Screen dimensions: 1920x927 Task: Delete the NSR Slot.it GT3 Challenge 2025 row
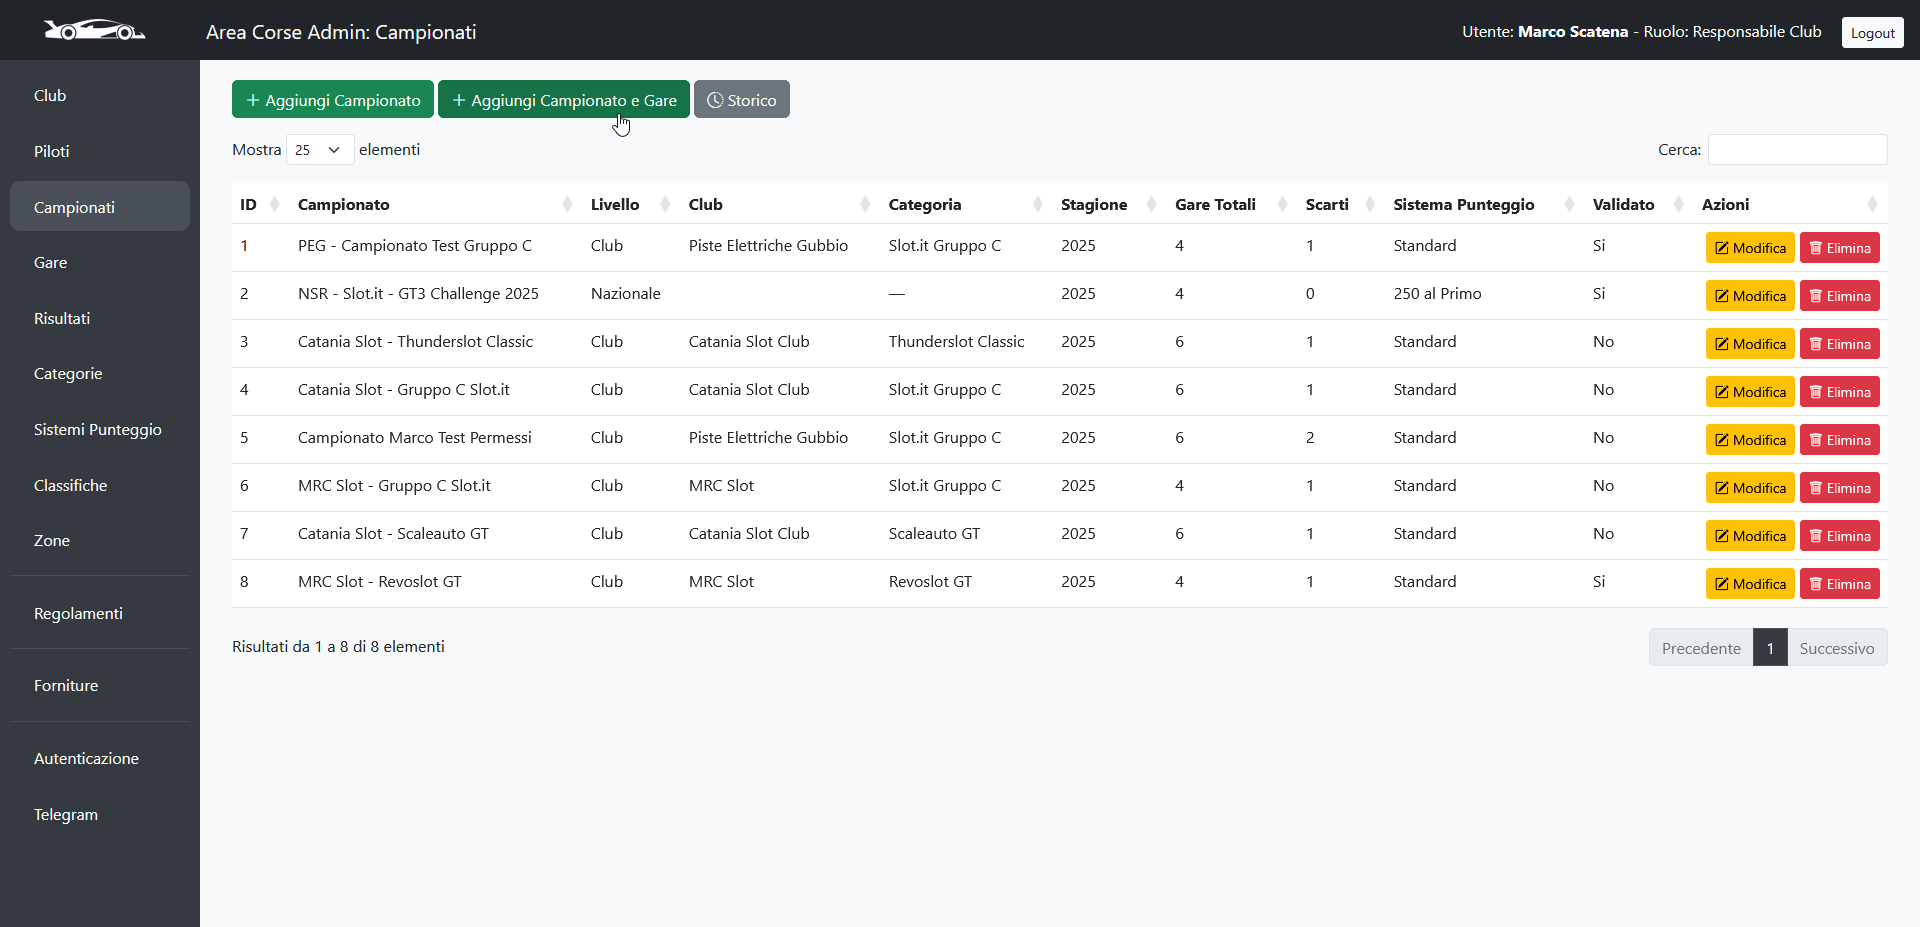[1839, 296]
